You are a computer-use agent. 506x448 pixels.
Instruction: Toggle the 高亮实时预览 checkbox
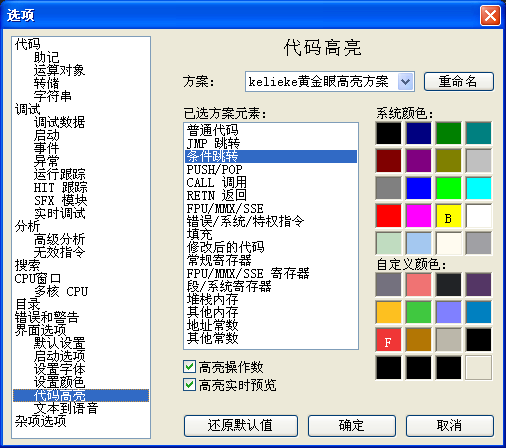(x=189, y=384)
